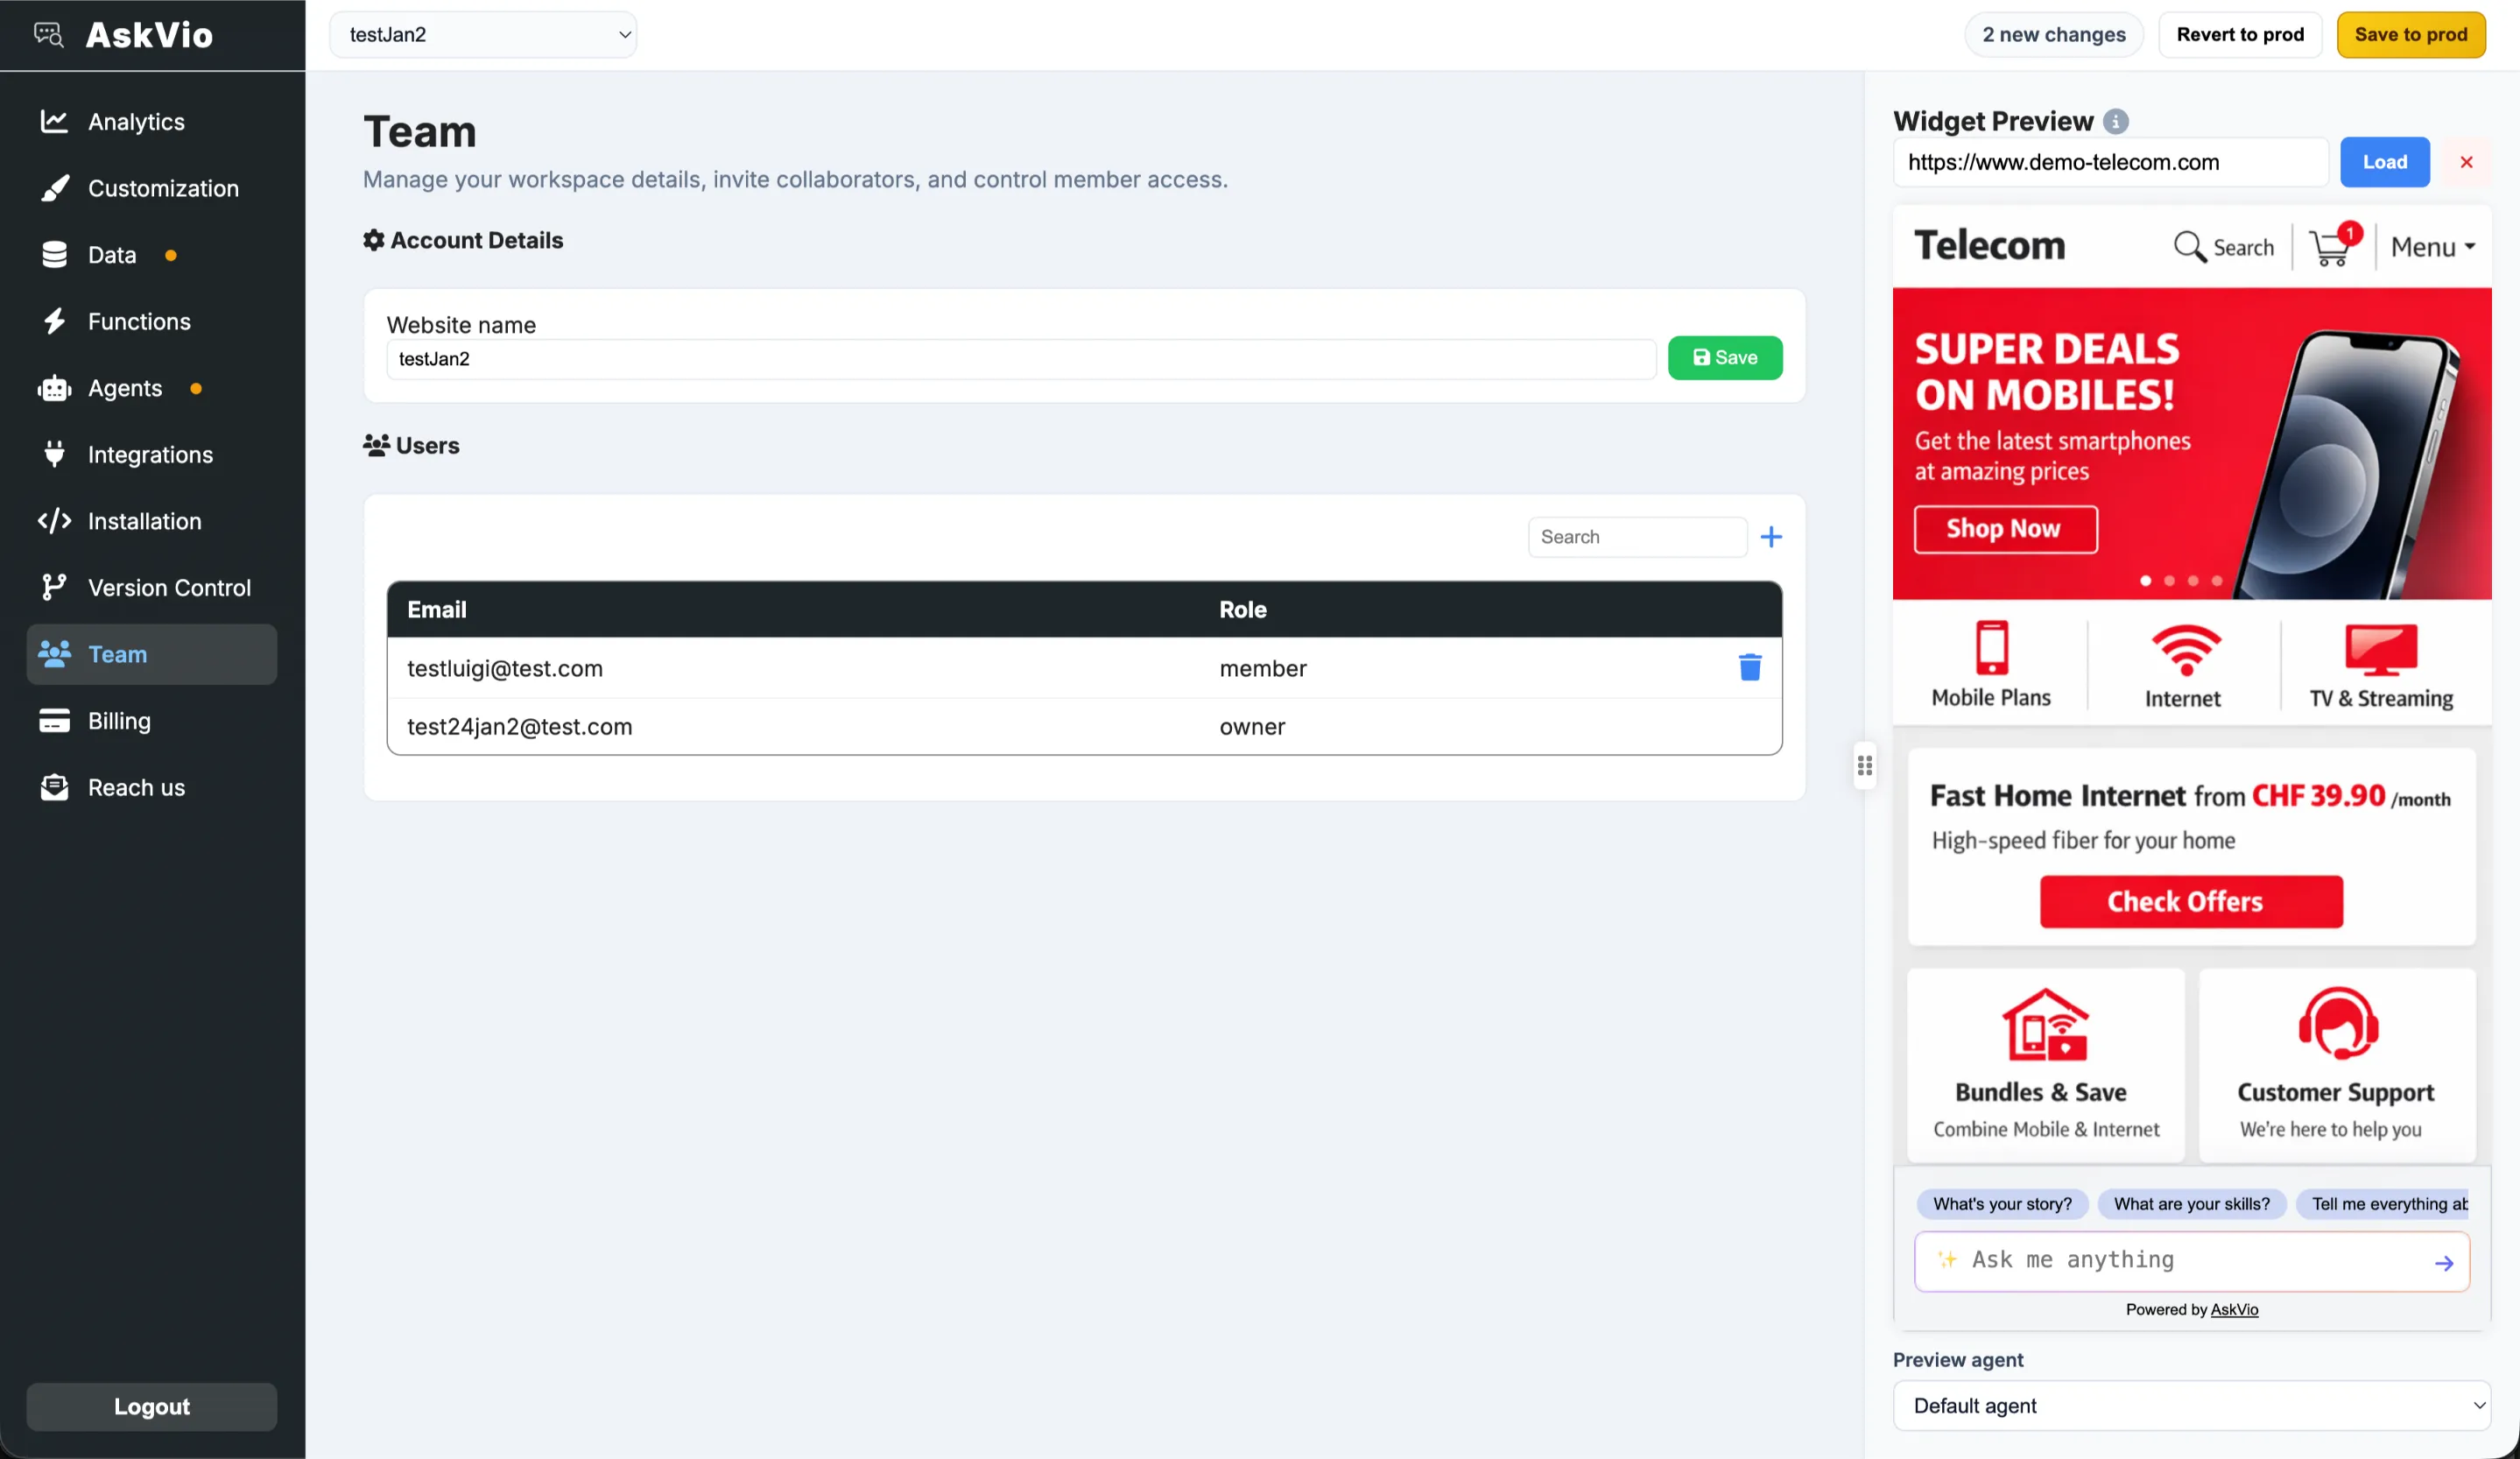2520x1459 pixels.
Task: Open the Functions page
Action: (152, 321)
